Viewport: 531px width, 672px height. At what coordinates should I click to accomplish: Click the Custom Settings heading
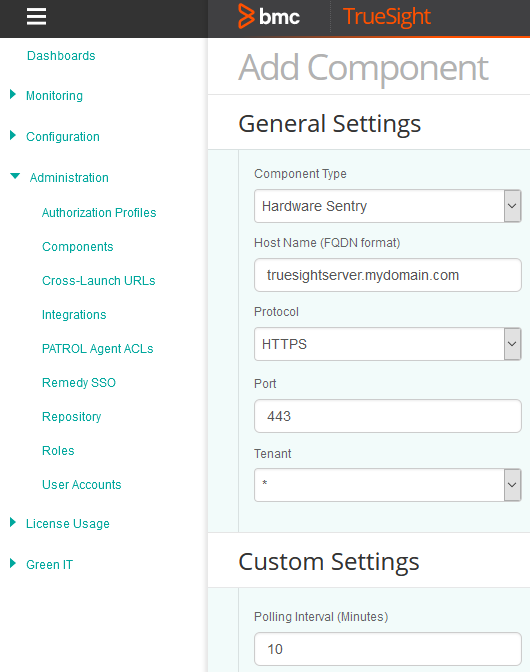pos(329,562)
